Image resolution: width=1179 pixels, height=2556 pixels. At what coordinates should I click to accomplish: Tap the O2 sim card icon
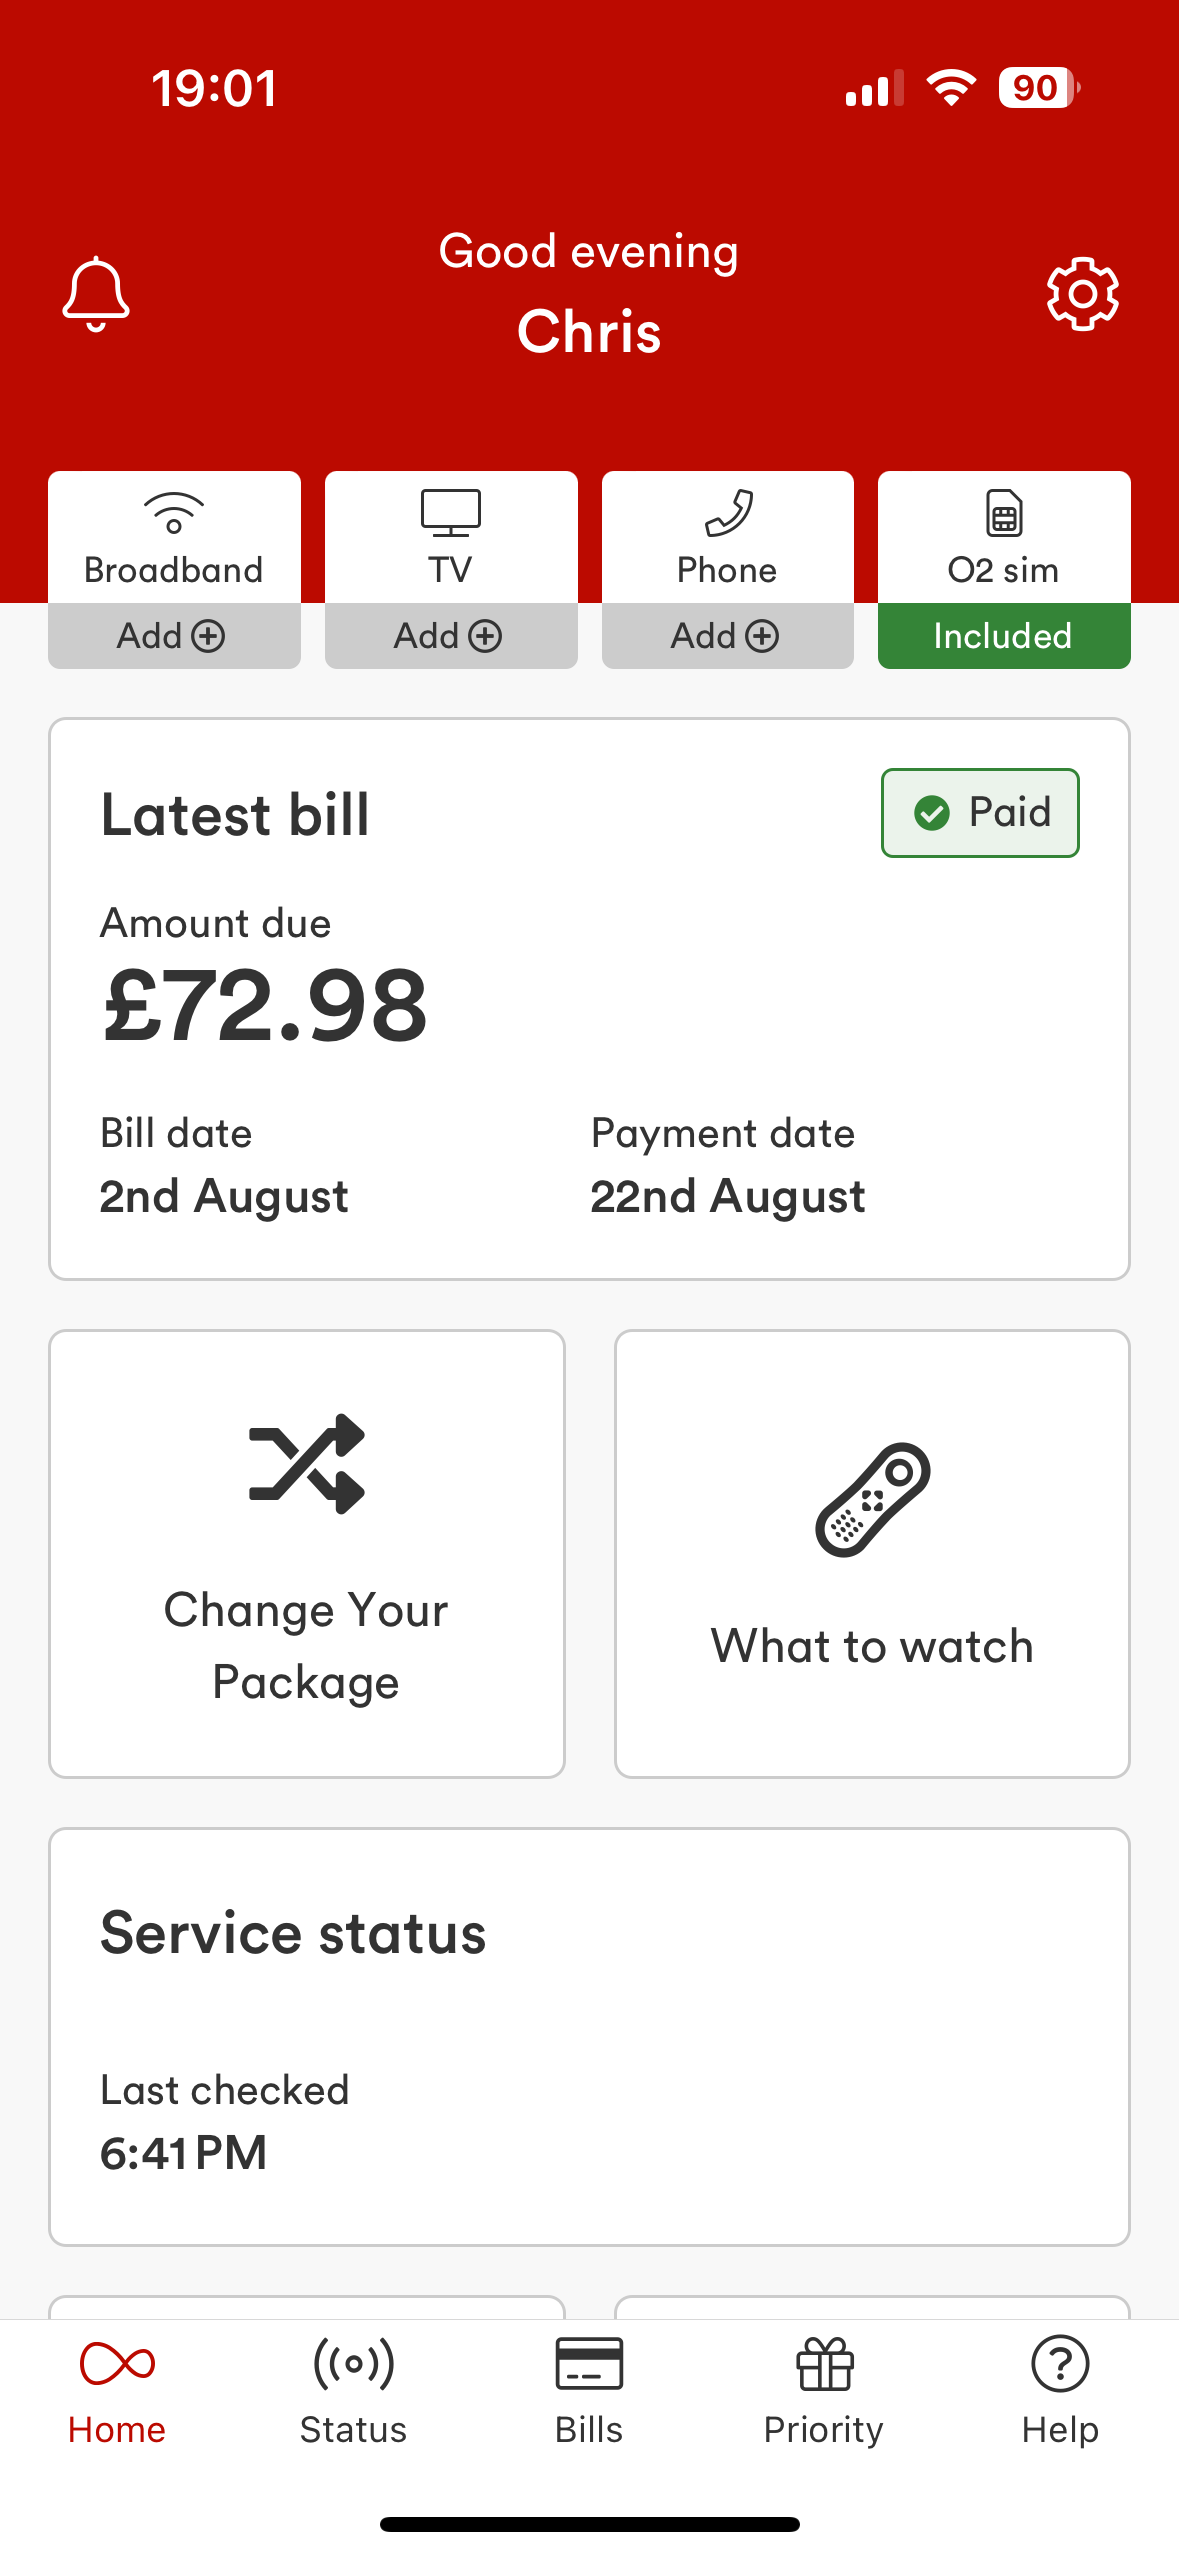pyautogui.click(x=1004, y=513)
